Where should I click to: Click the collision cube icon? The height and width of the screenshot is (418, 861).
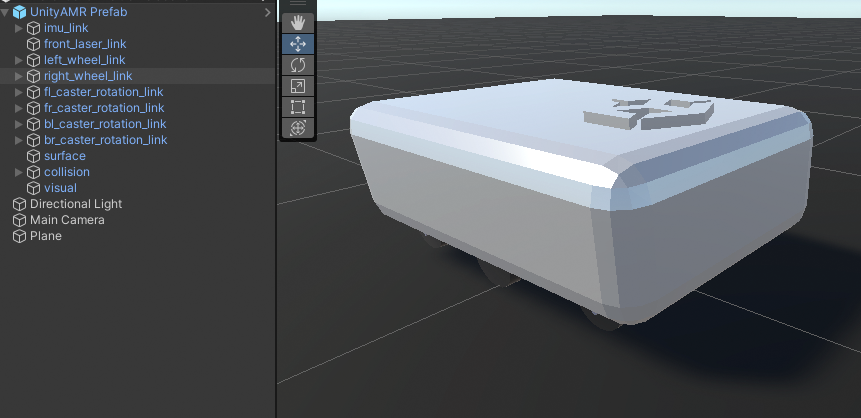pyautogui.click(x=33, y=172)
